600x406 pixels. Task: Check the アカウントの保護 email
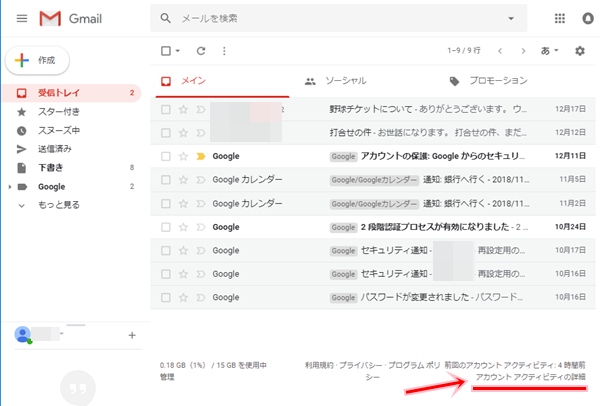point(166,156)
